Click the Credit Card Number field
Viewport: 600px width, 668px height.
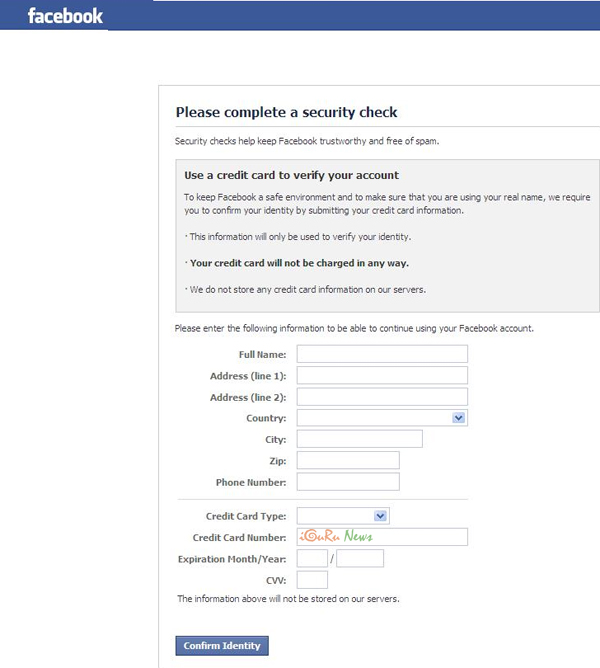pos(382,537)
